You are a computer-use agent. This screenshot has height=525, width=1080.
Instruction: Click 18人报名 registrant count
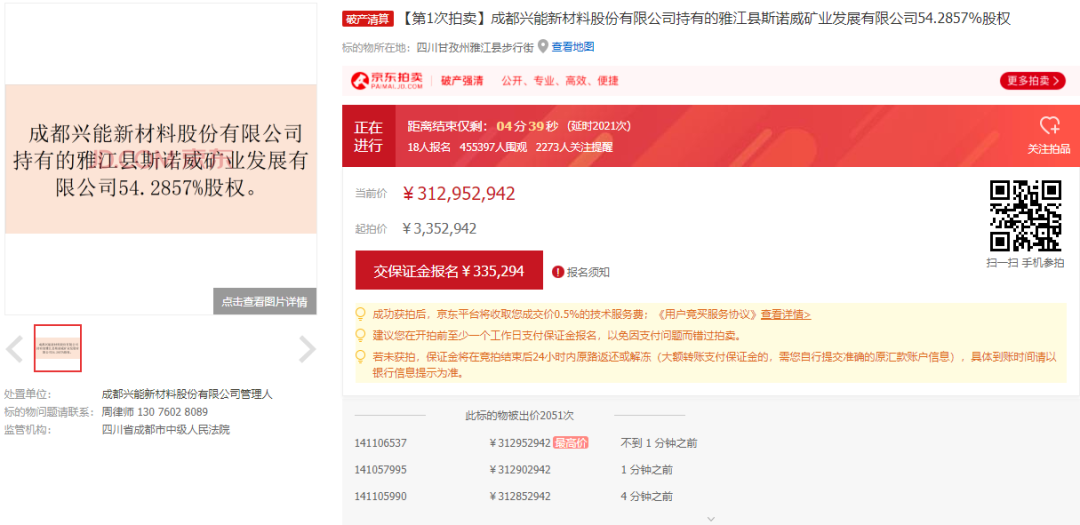(x=429, y=147)
